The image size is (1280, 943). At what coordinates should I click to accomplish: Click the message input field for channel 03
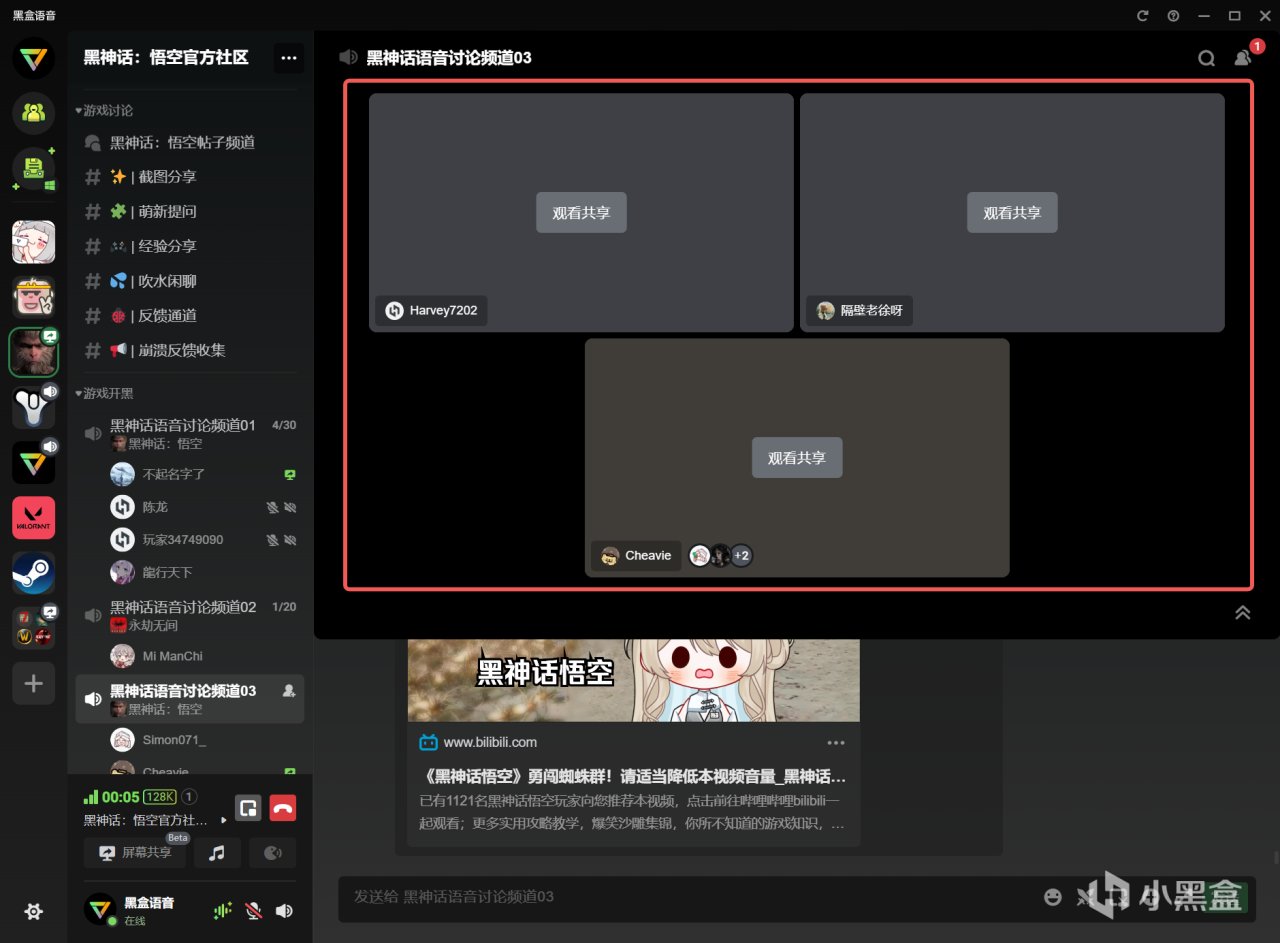[x=690, y=897]
